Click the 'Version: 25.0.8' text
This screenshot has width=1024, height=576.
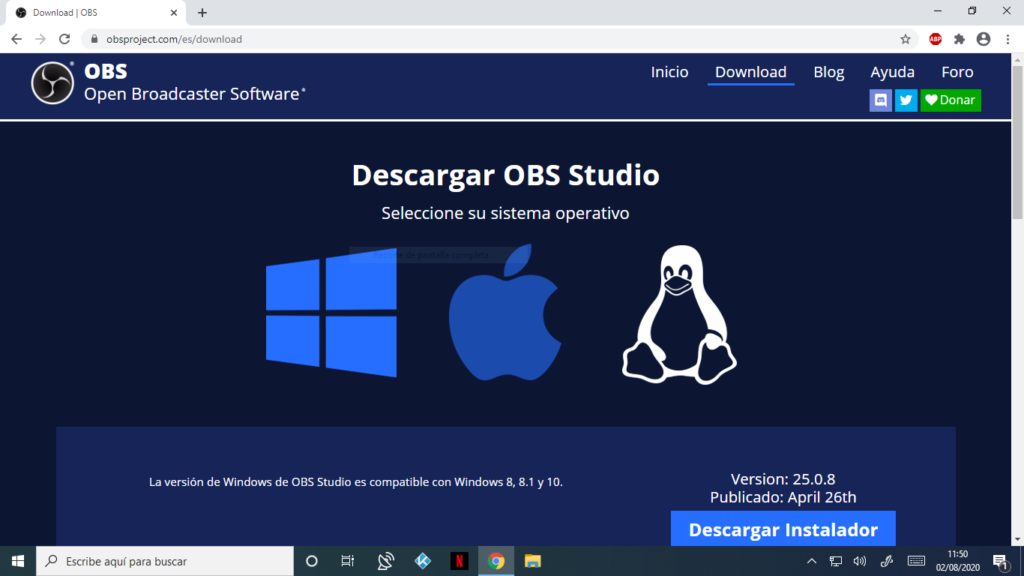782,479
